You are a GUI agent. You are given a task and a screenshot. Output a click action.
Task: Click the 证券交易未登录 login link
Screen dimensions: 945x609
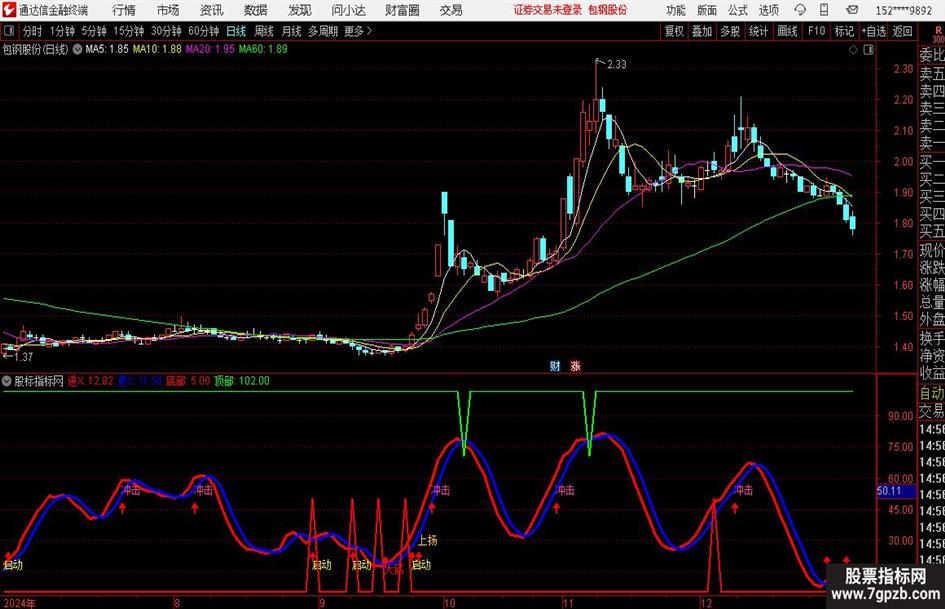[548, 10]
